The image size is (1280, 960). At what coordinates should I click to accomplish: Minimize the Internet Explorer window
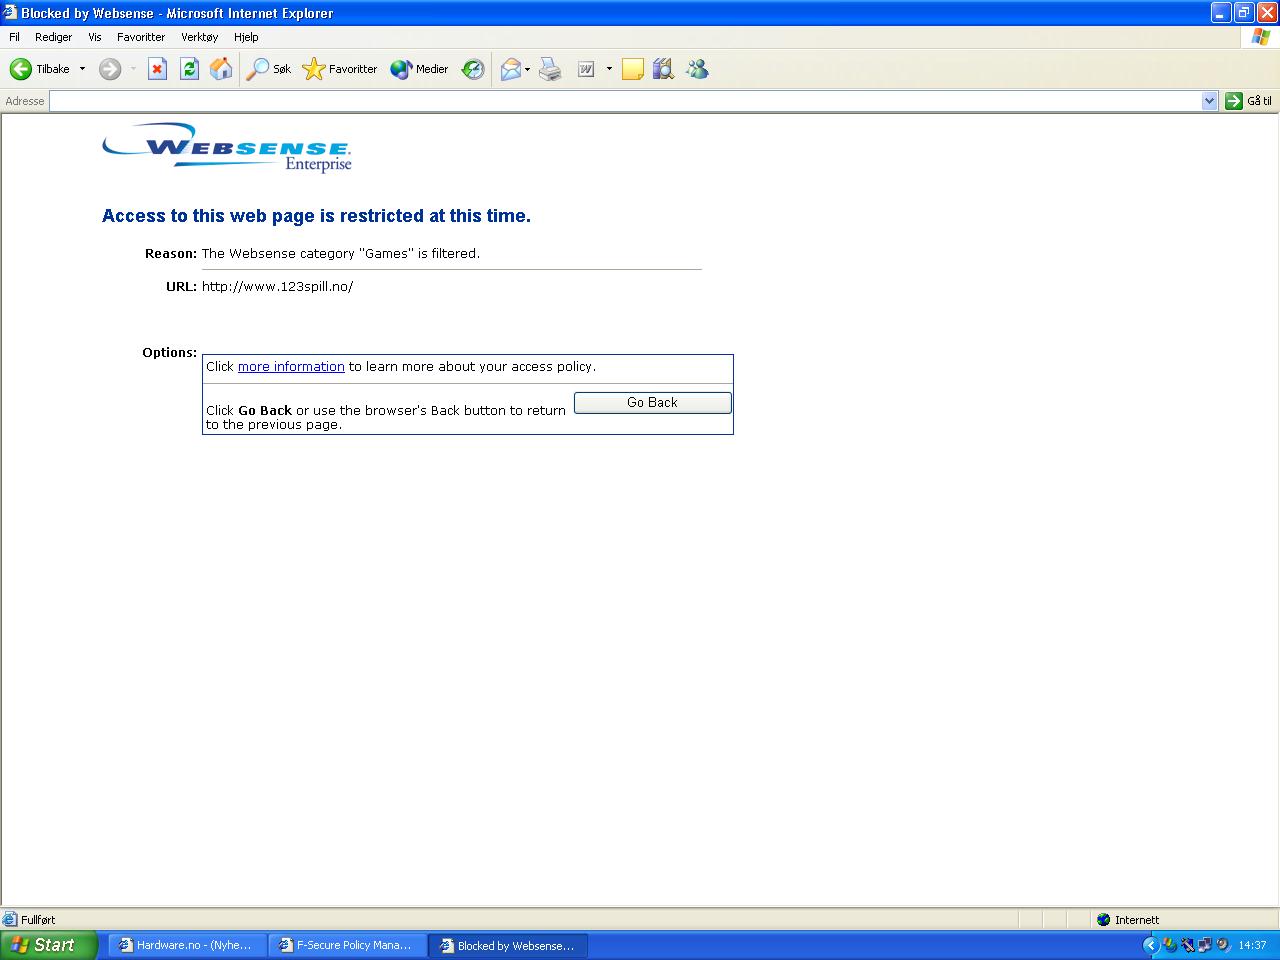pos(1221,13)
